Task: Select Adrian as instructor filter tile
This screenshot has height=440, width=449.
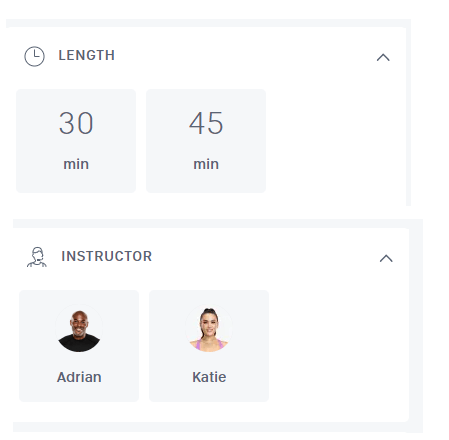Action: point(79,346)
